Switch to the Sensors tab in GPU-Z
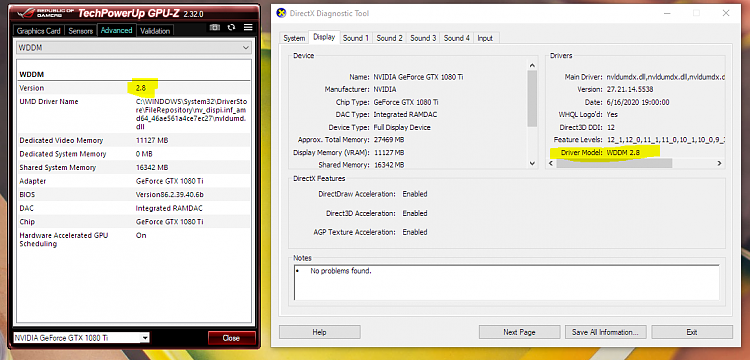The width and height of the screenshot is (750, 360). [x=80, y=31]
